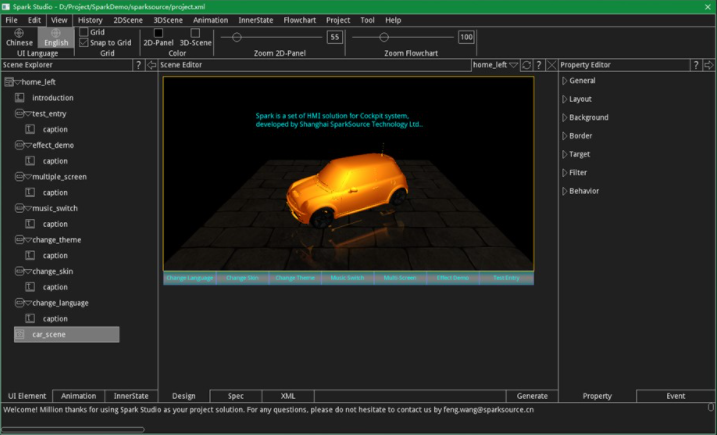Viewport: 717px width, 435px height.
Task: Click the test_entry button node icon
Action: [19, 113]
